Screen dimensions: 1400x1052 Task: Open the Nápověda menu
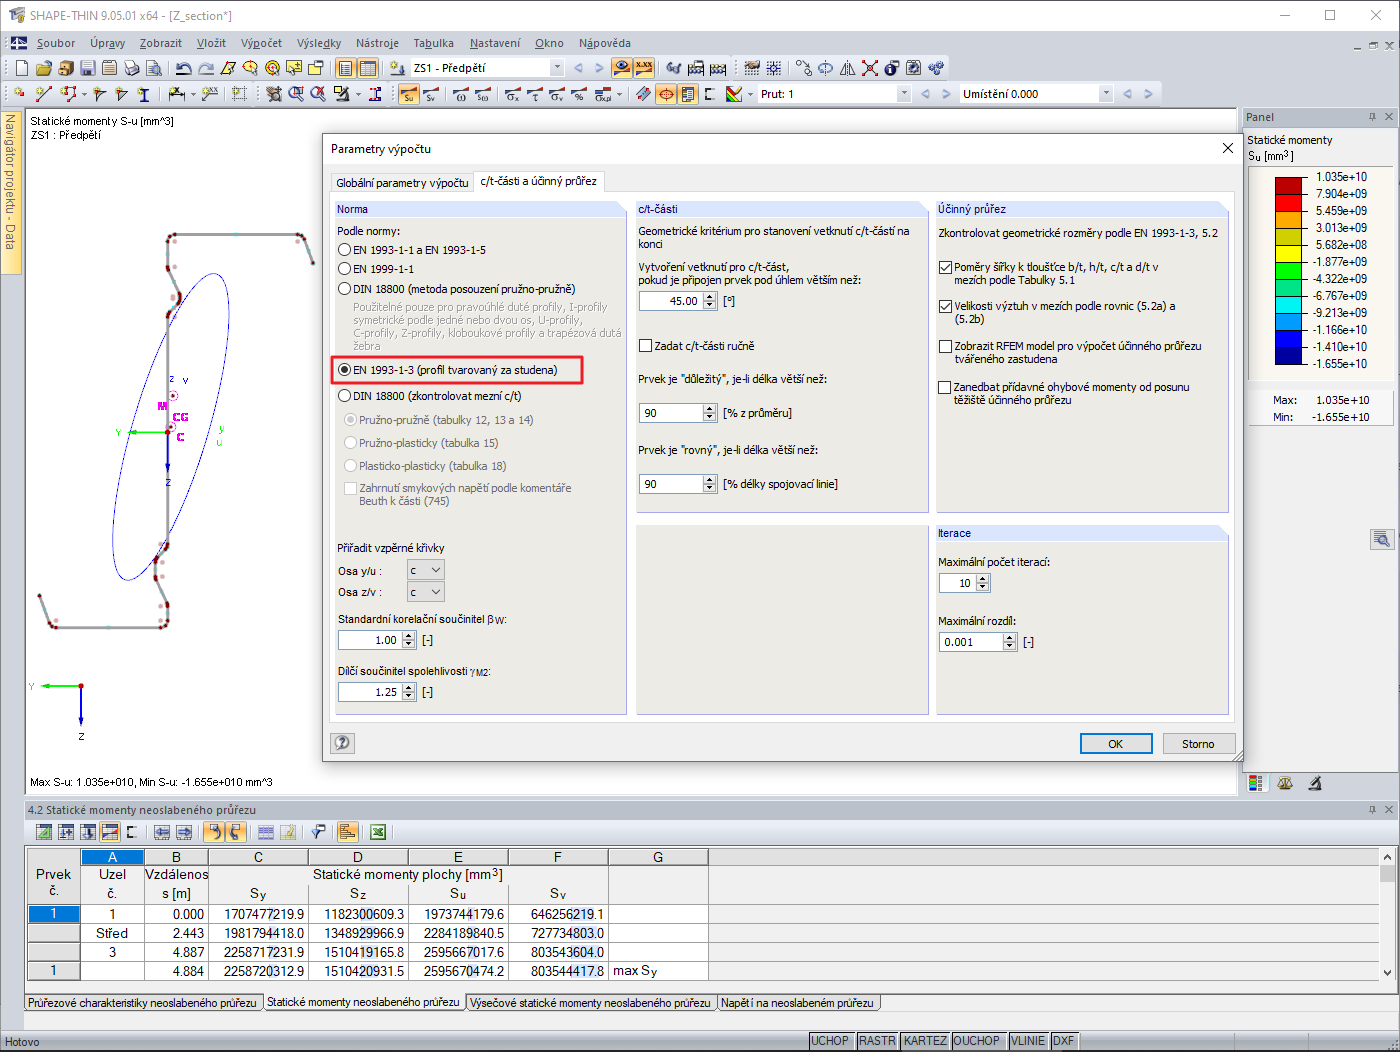(604, 43)
